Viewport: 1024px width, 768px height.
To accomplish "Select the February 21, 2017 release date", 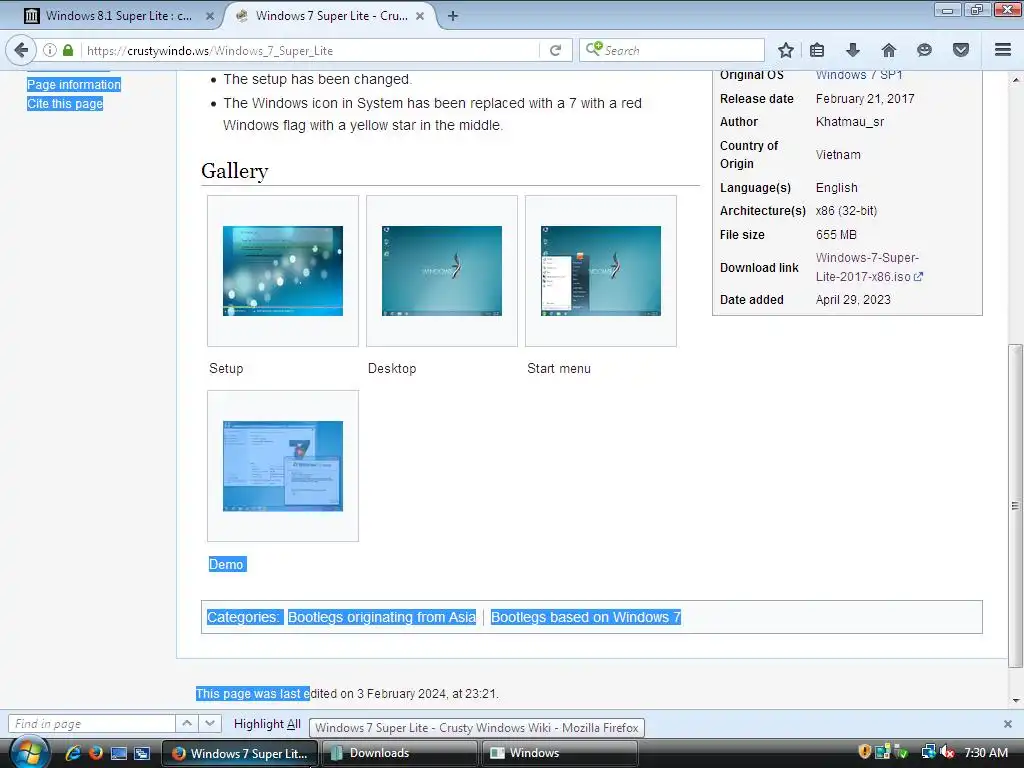I will pos(865,99).
